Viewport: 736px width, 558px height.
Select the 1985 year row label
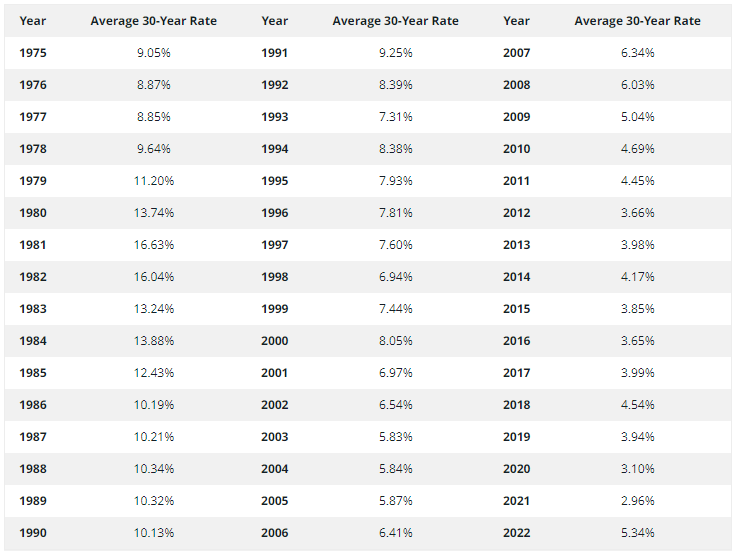(x=33, y=373)
